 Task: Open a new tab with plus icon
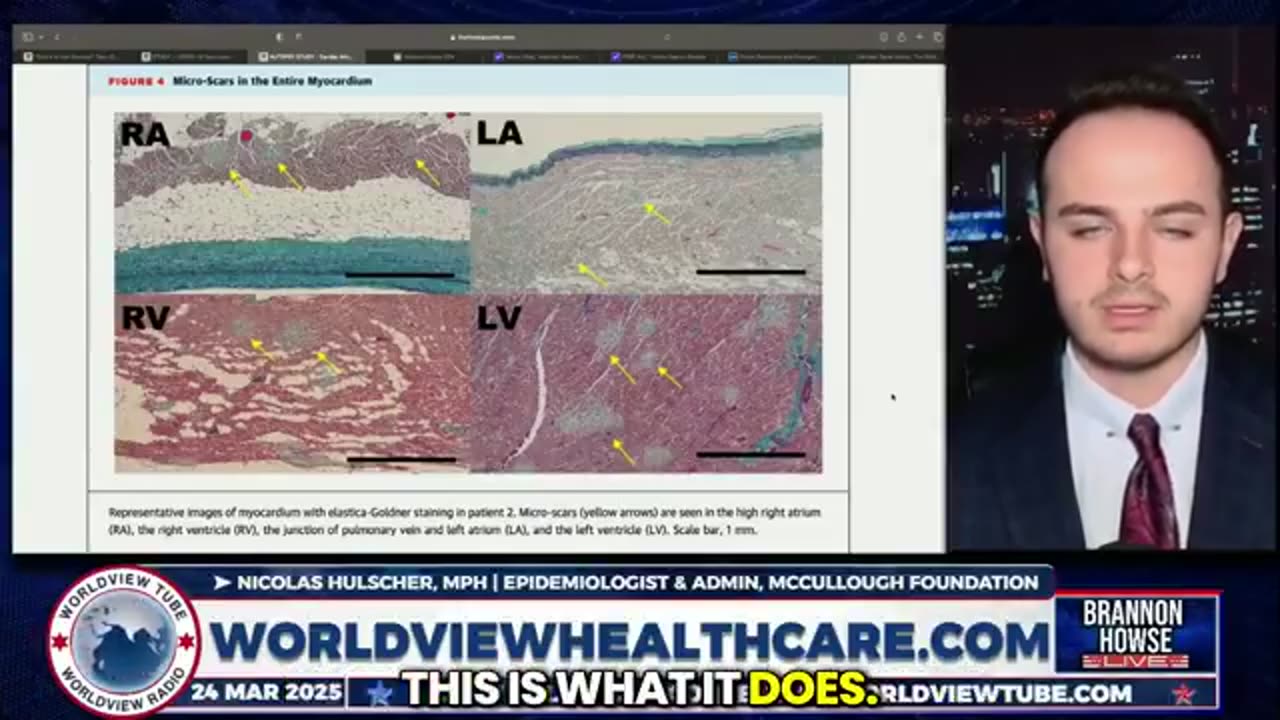pos(920,37)
